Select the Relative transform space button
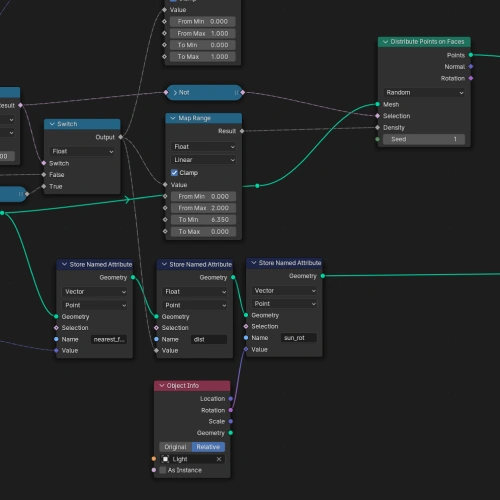Screen dimensions: 500x500 (x=208, y=447)
